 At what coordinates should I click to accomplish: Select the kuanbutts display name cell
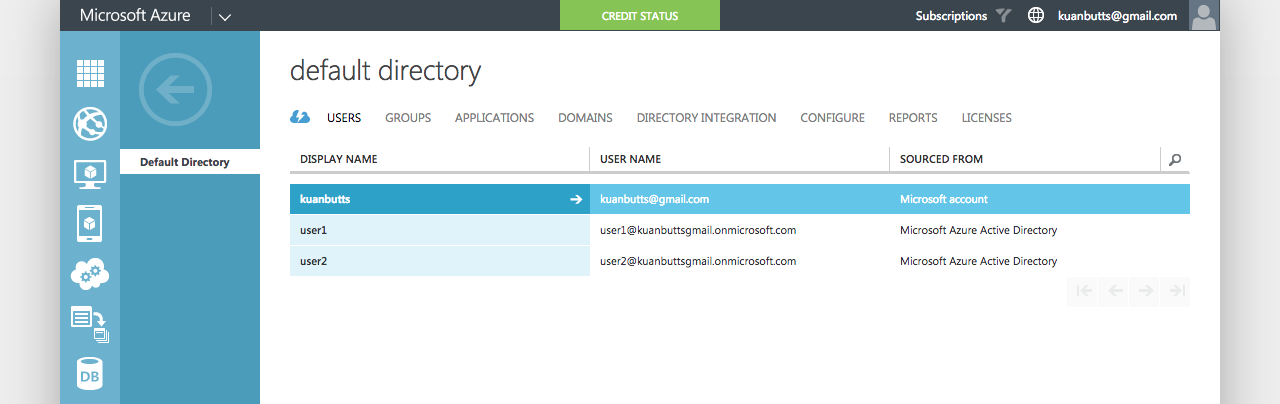440,199
